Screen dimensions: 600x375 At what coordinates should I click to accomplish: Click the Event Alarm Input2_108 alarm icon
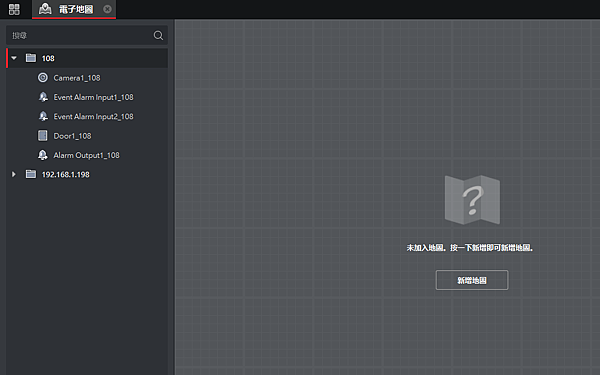pos(43,116)
